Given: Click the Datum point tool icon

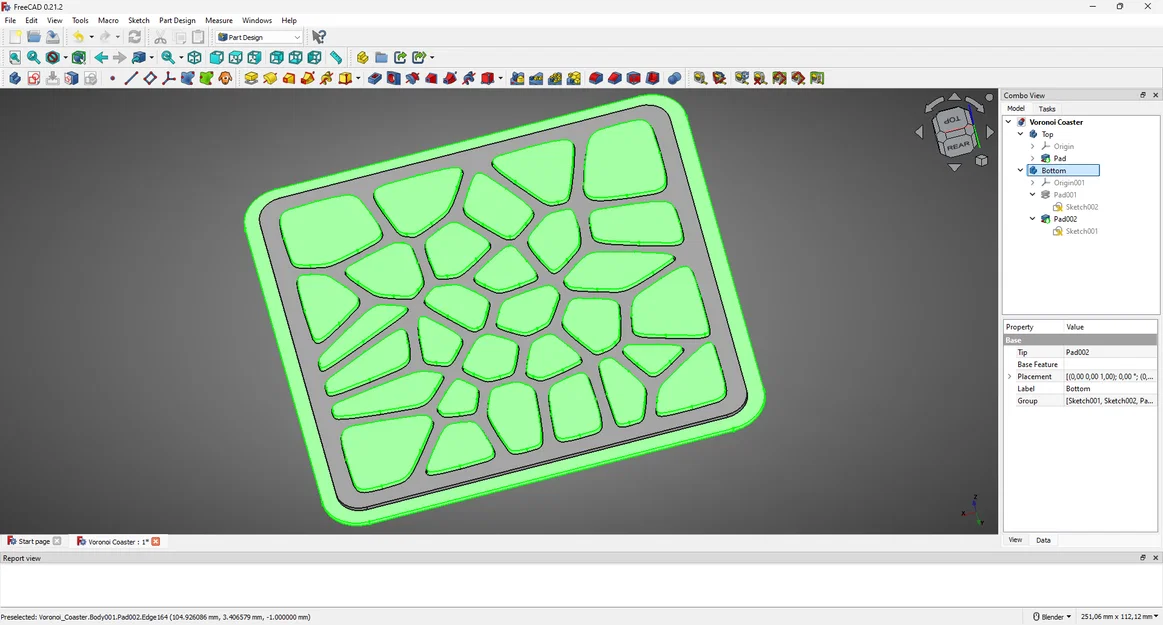Looking at the screenshot, I should click(x=112, y=78).
